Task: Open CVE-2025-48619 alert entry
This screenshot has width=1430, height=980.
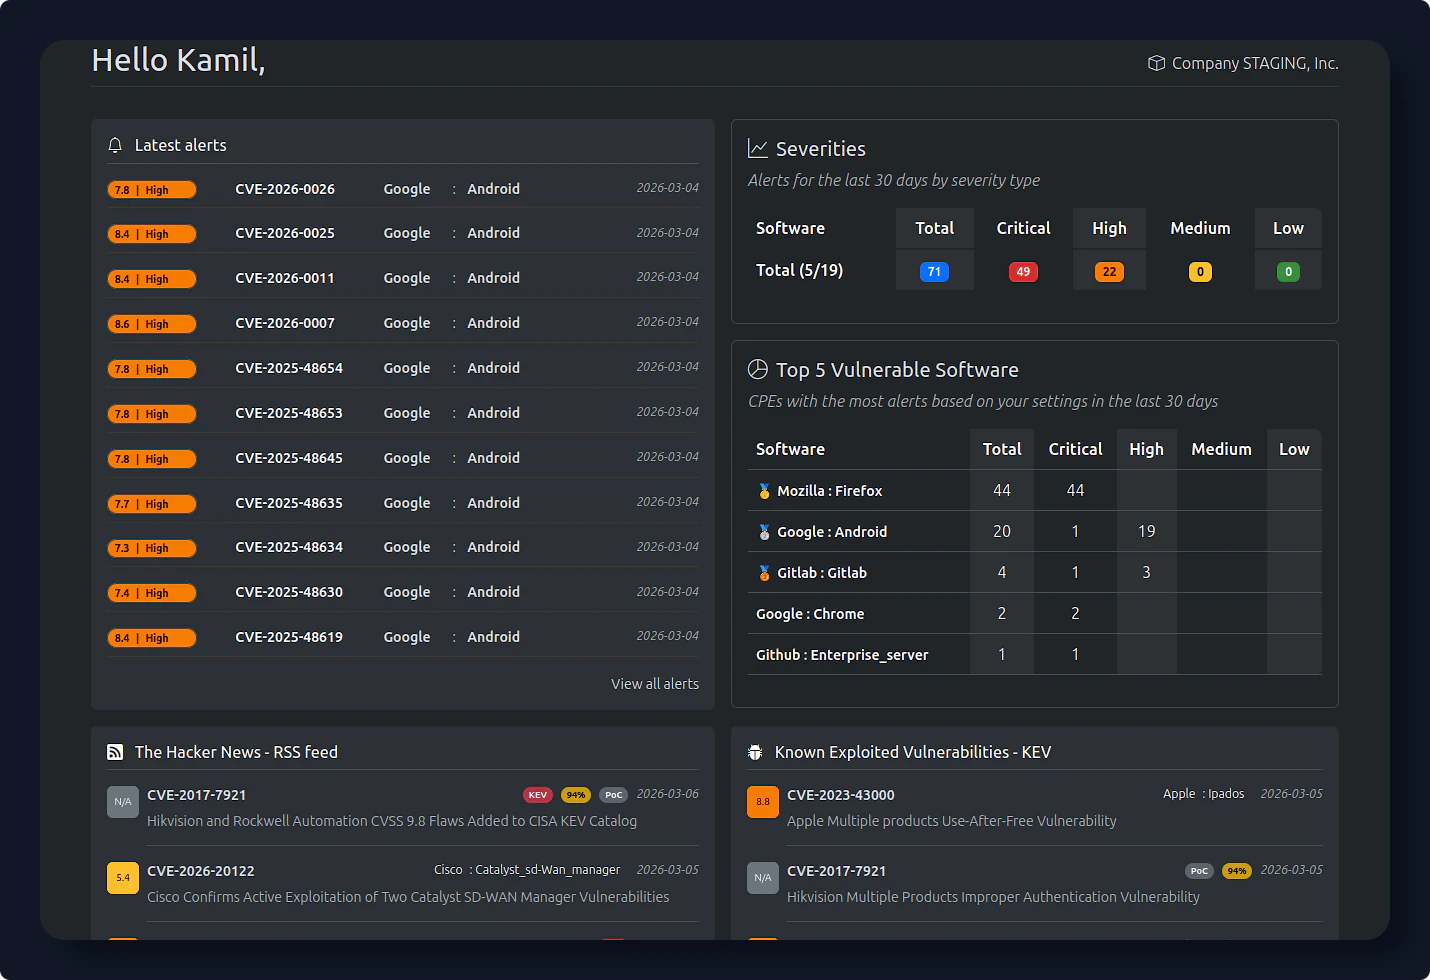Action: pos(289,637)
